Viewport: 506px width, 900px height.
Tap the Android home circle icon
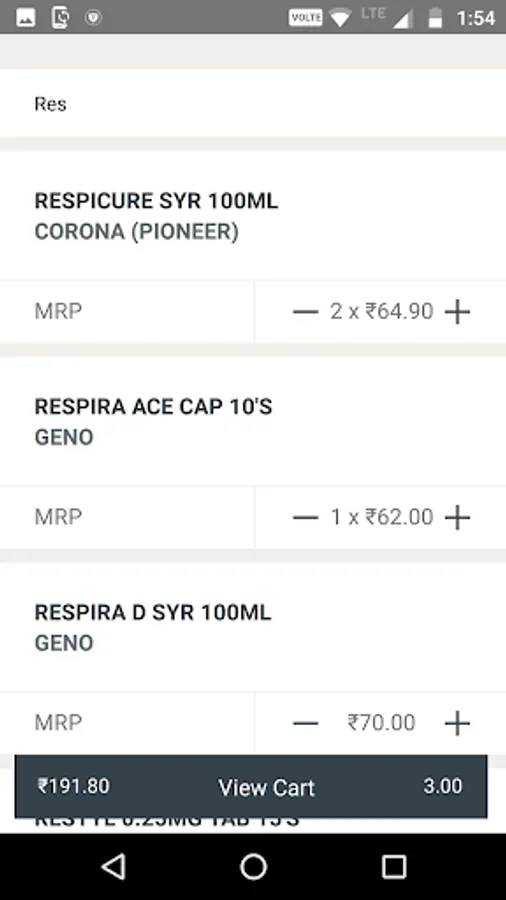[x=253, y=866]
